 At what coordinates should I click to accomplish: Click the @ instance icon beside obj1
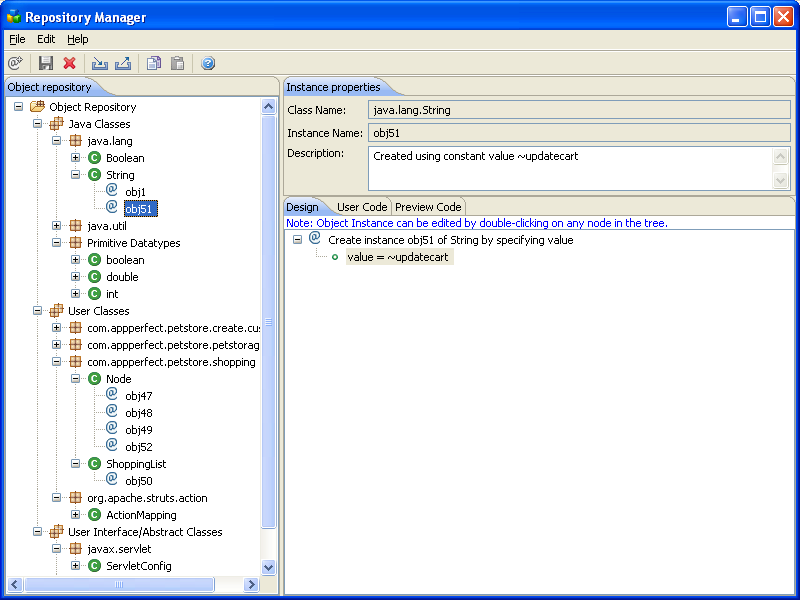[x=112, y=190]
